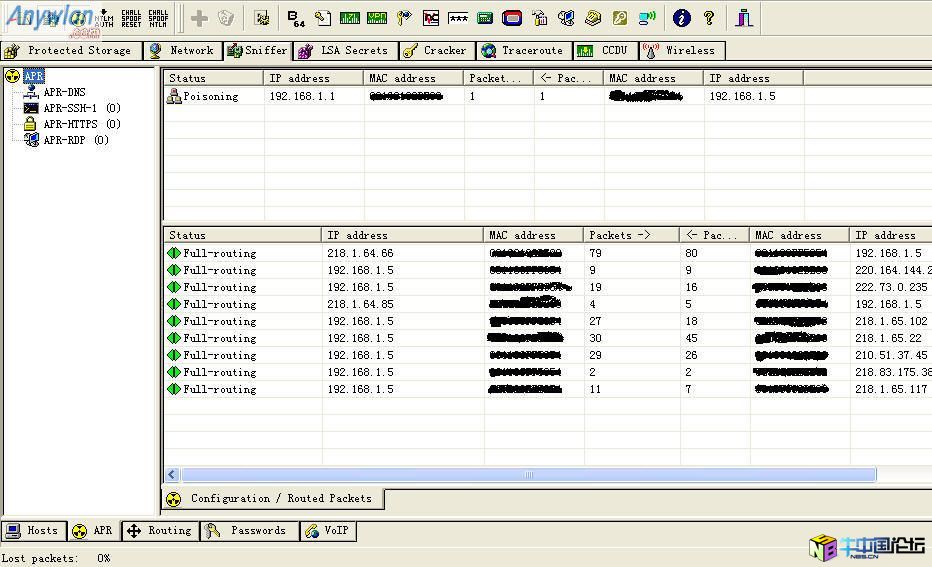Click the question mark Help icon
Viewport: 932px width, 567px height.
[709, 18]
